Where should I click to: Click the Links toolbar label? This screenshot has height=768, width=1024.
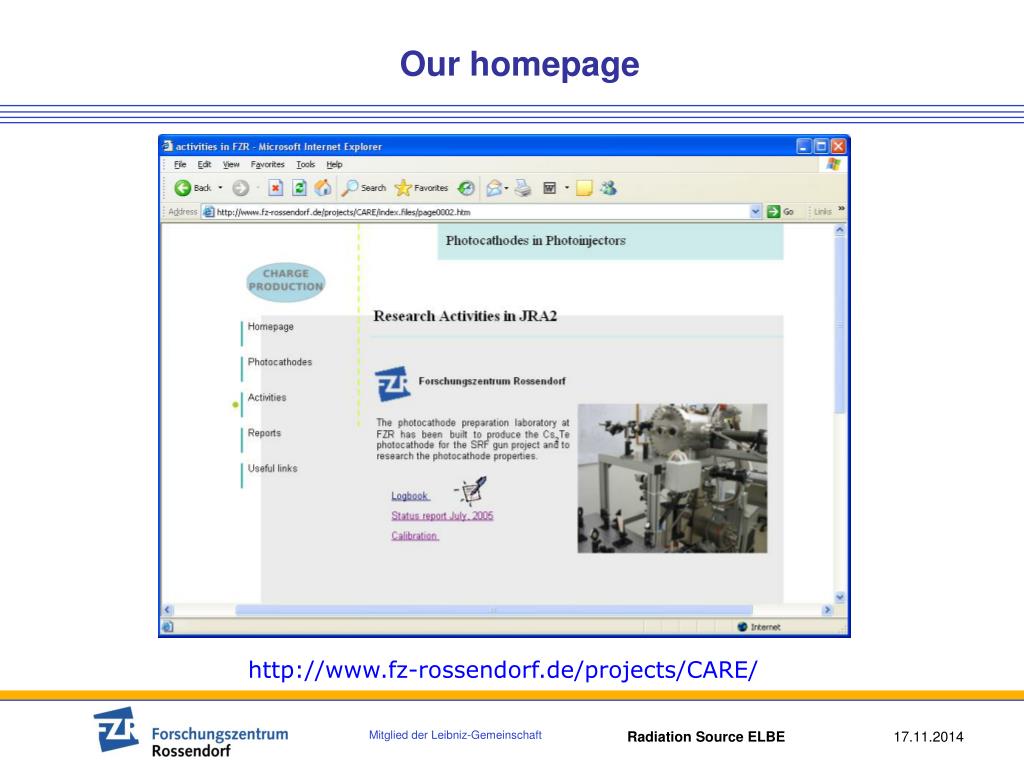[822, 212]
